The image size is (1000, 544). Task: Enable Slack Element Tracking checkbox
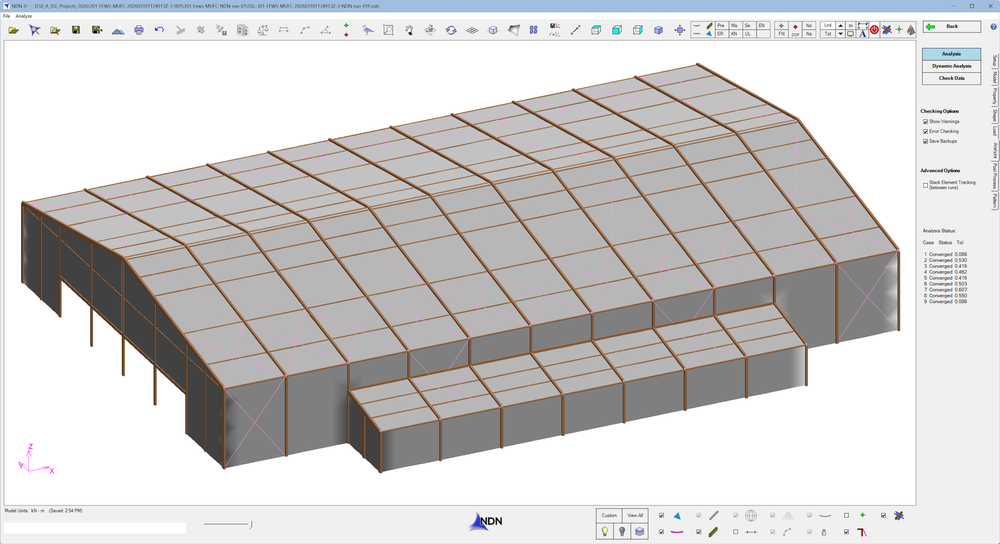tap(925, 185)
